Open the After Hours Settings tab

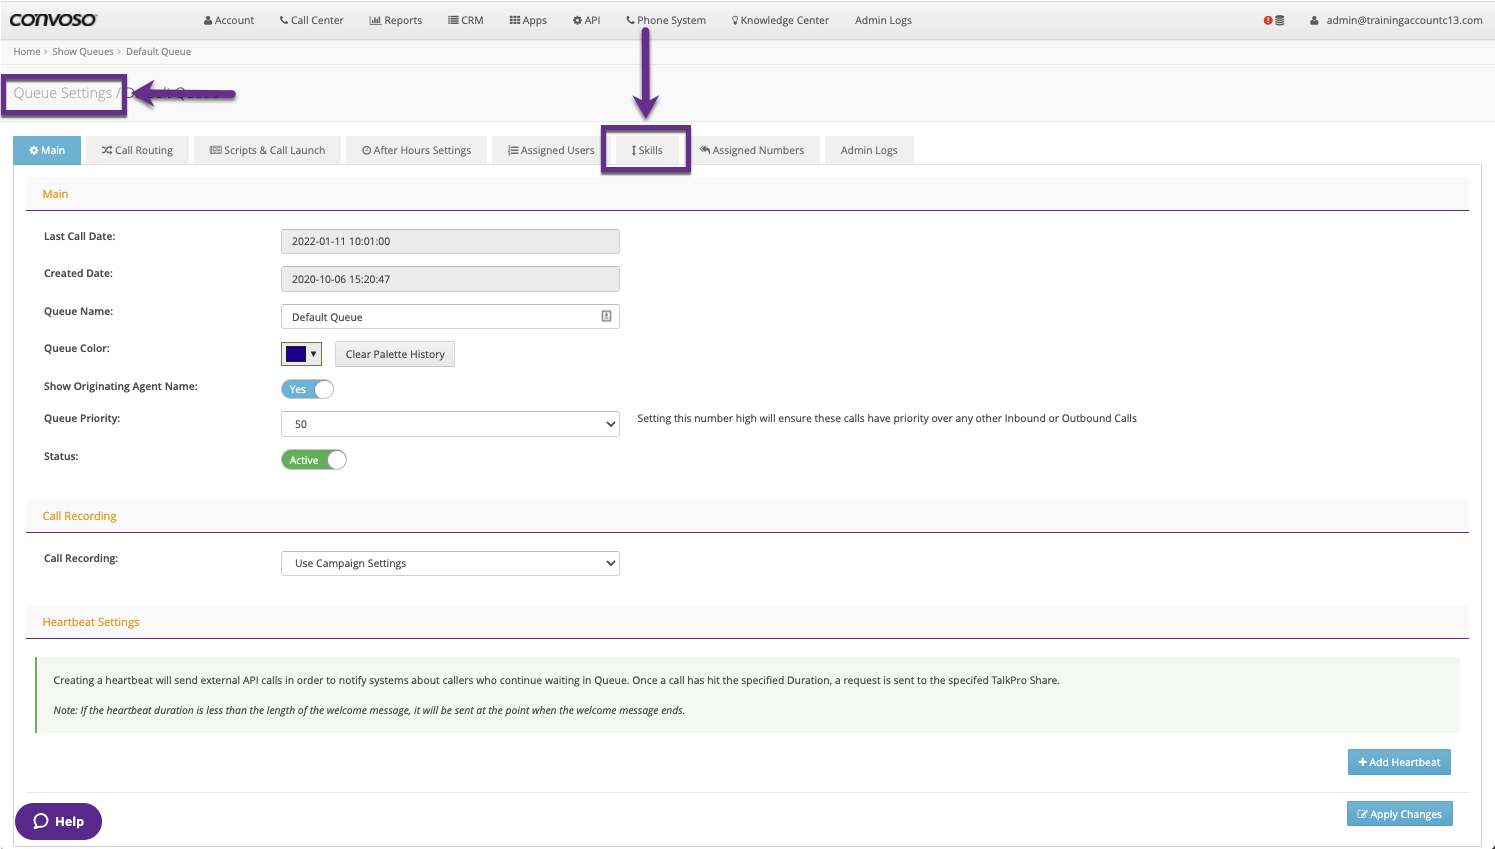click(416, 150)
